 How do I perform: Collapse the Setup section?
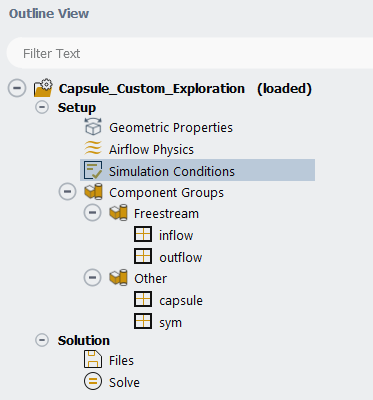42,107
